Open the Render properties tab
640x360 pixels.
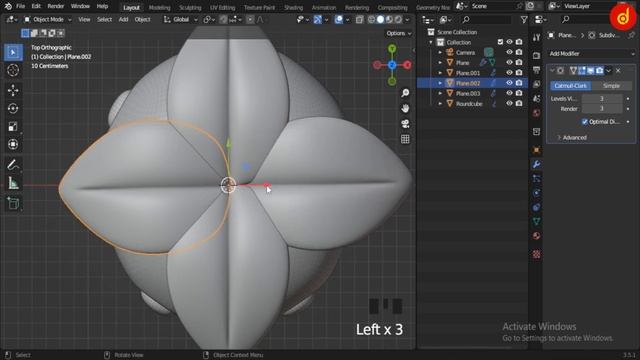point(536,55)
